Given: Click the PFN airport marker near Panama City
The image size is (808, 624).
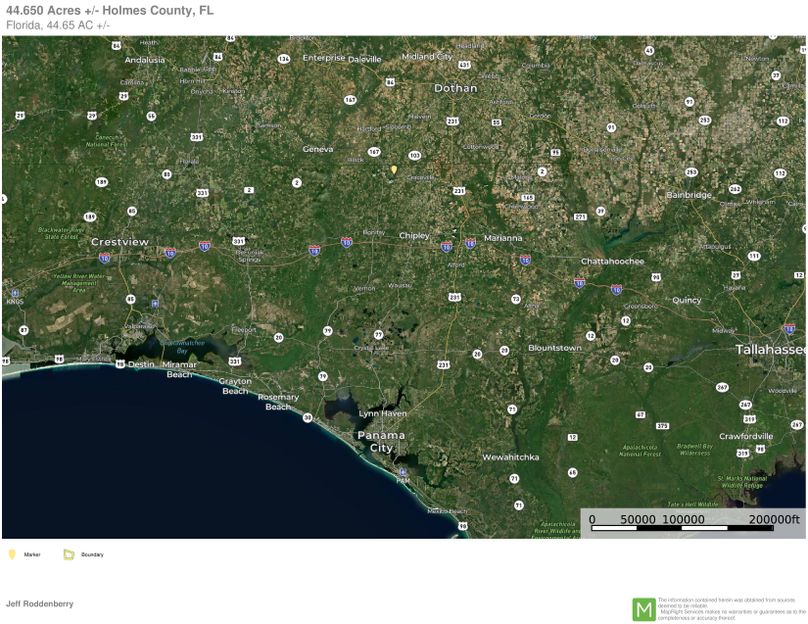Looking at the screenshot, I should click(402, 472).
